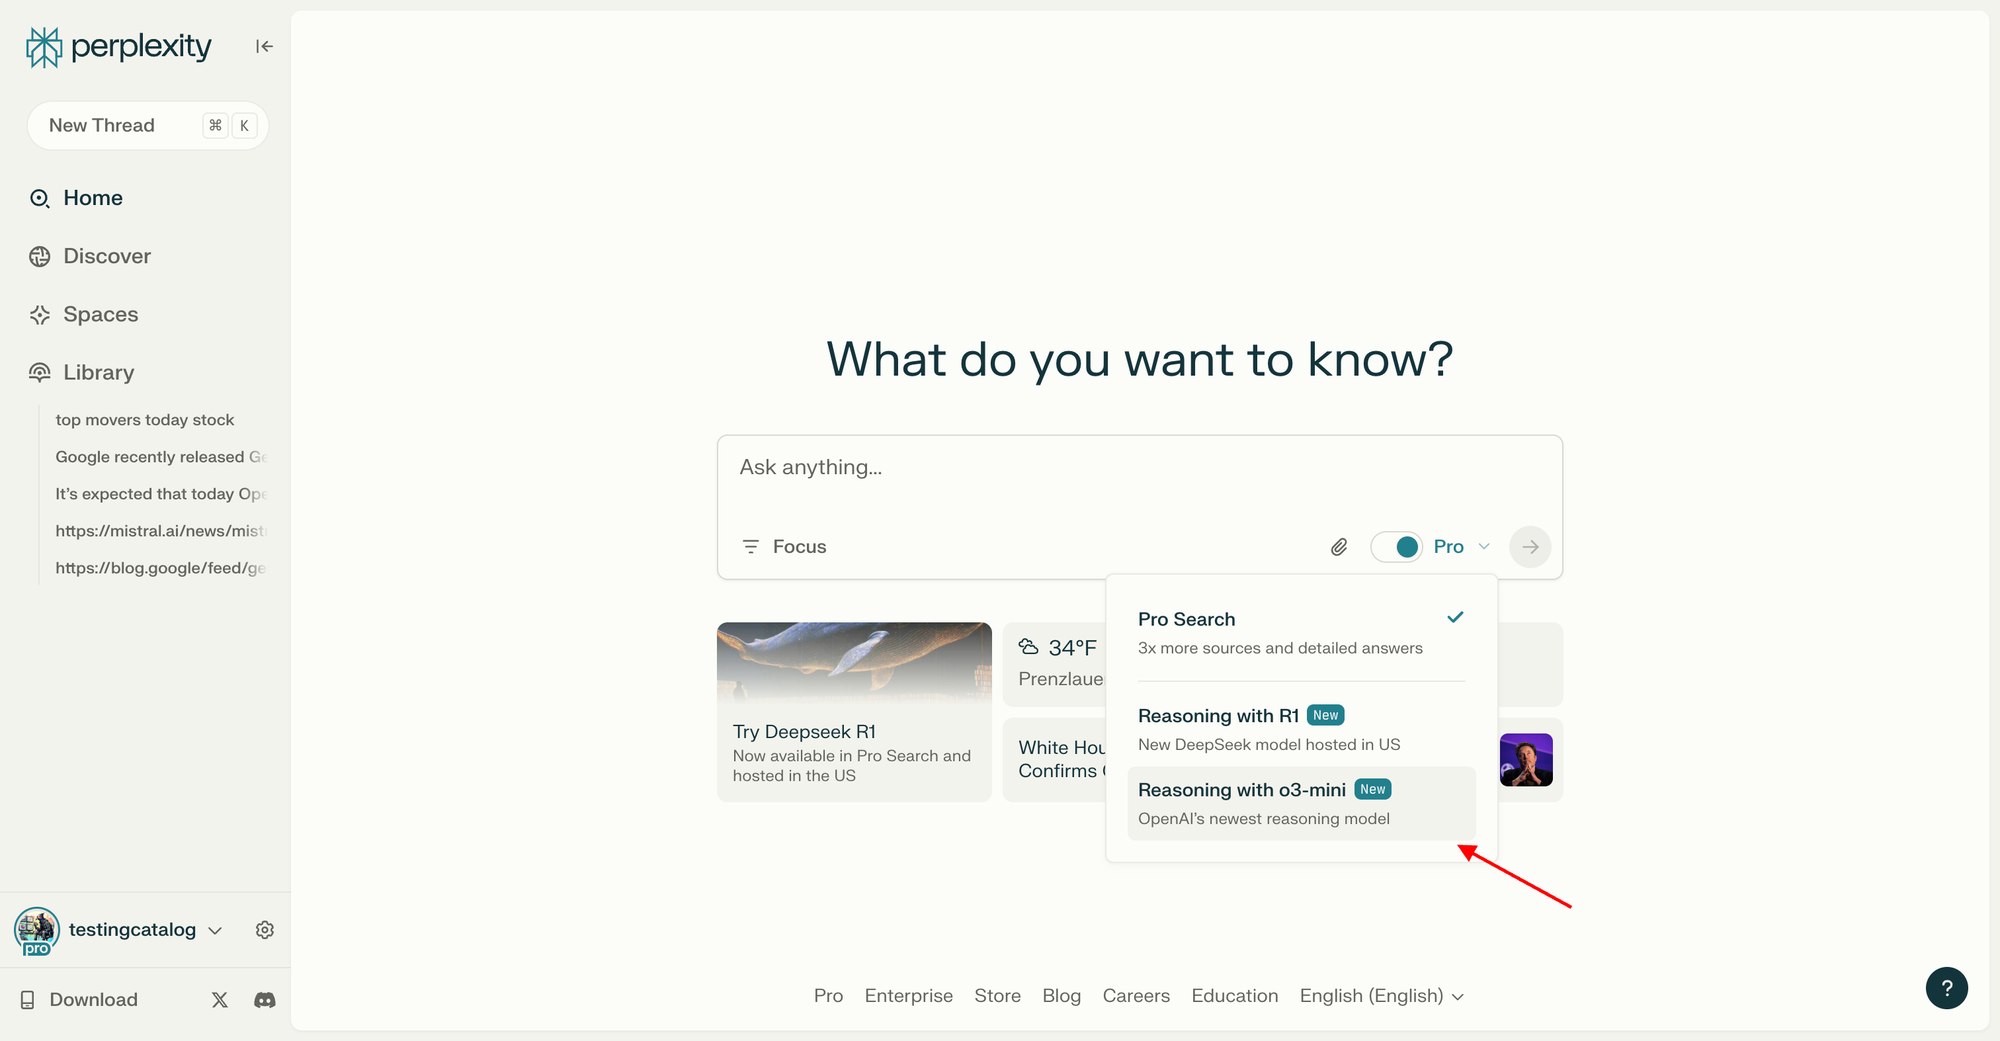The width and height of the screenshot is (2000, 1041).
Task: Click the Spaces sparkle icon
Action: [x=40, y=314]
